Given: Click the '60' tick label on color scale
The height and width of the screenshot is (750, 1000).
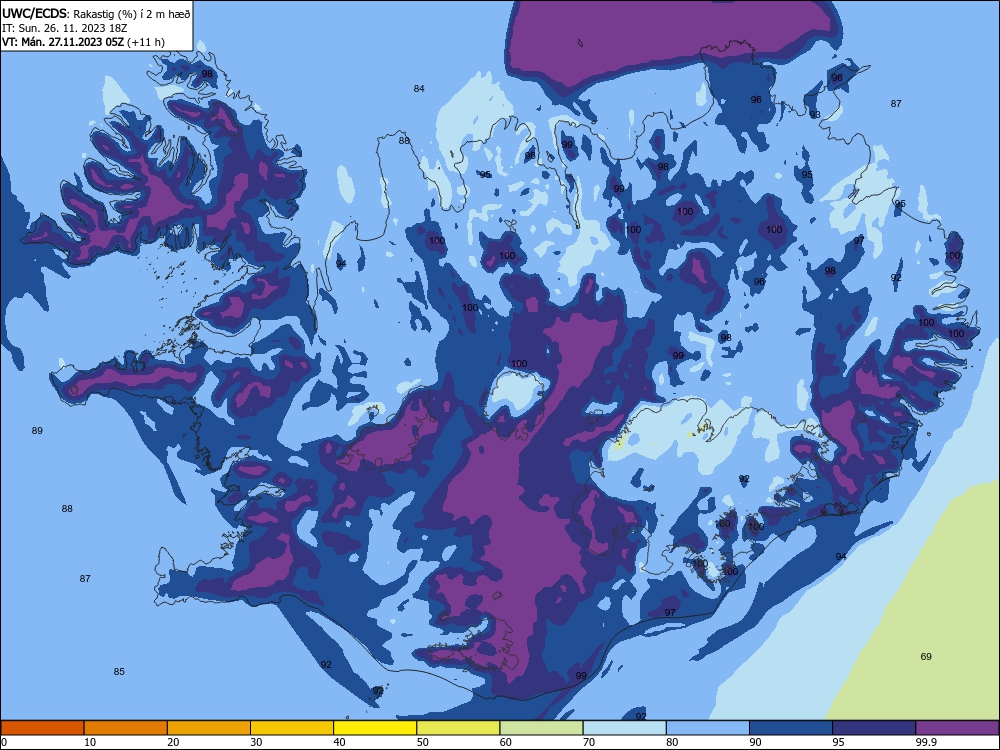Looking at the screenshot, I should click(506, 742).
